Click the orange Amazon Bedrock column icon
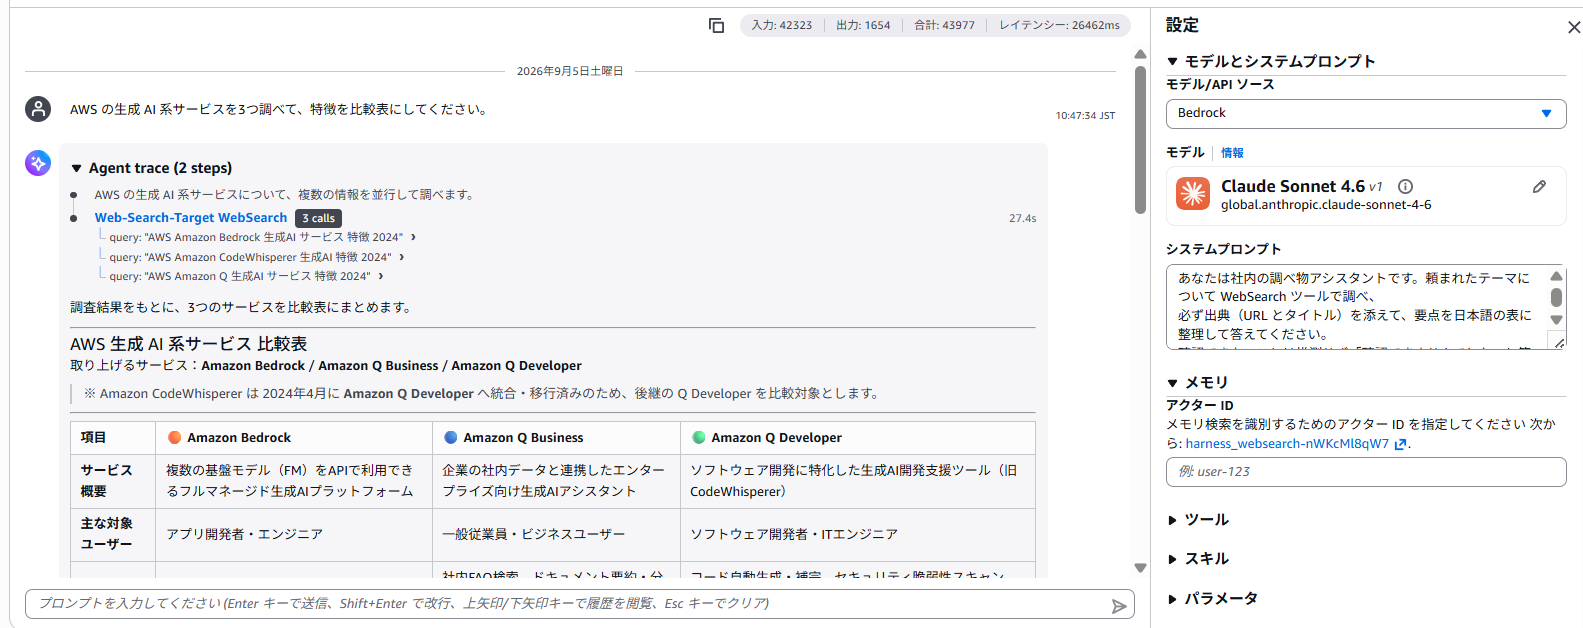The image size is (1583, 628). (x=174, y=437)
